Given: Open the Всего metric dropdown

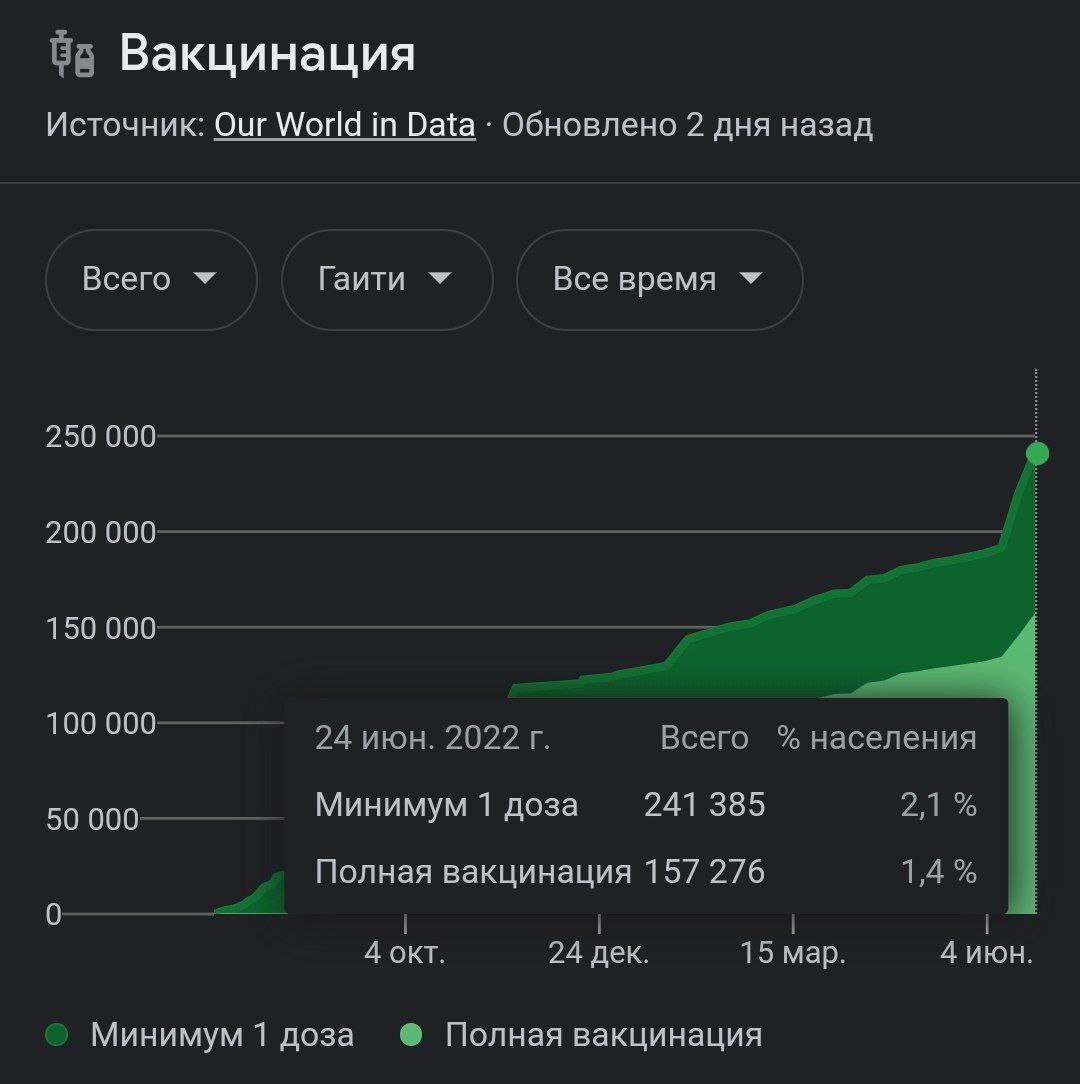Looking at the screenshot, I should click(151, 279).
